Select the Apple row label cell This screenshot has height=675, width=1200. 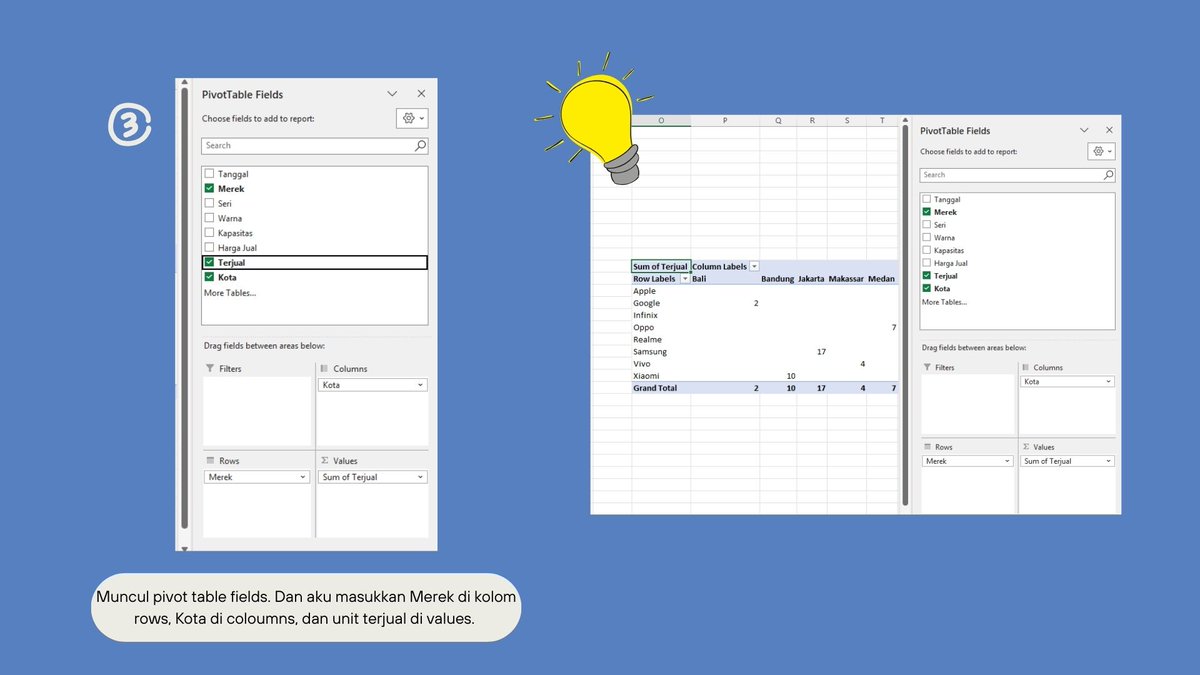tap(661, 291)
